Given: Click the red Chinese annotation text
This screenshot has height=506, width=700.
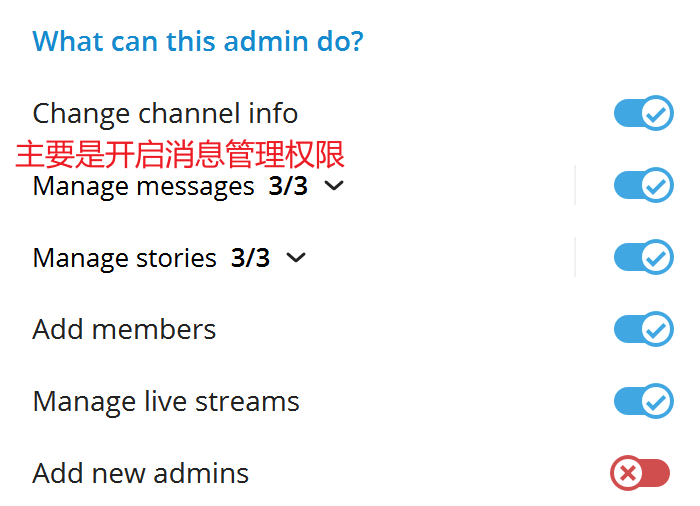Looking at the screenshot, I should click(180, 155).
